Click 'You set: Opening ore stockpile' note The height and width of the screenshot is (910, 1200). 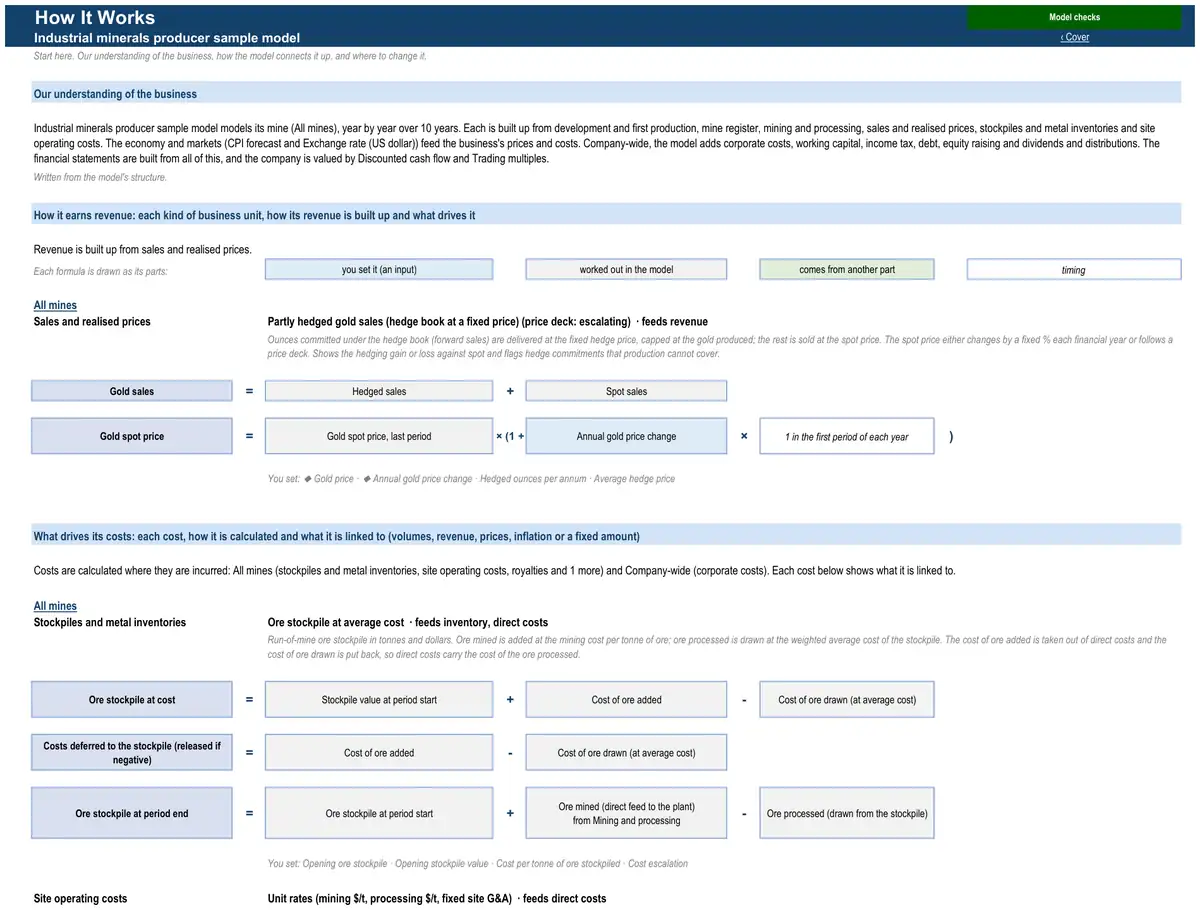click(x=478, y=863)
